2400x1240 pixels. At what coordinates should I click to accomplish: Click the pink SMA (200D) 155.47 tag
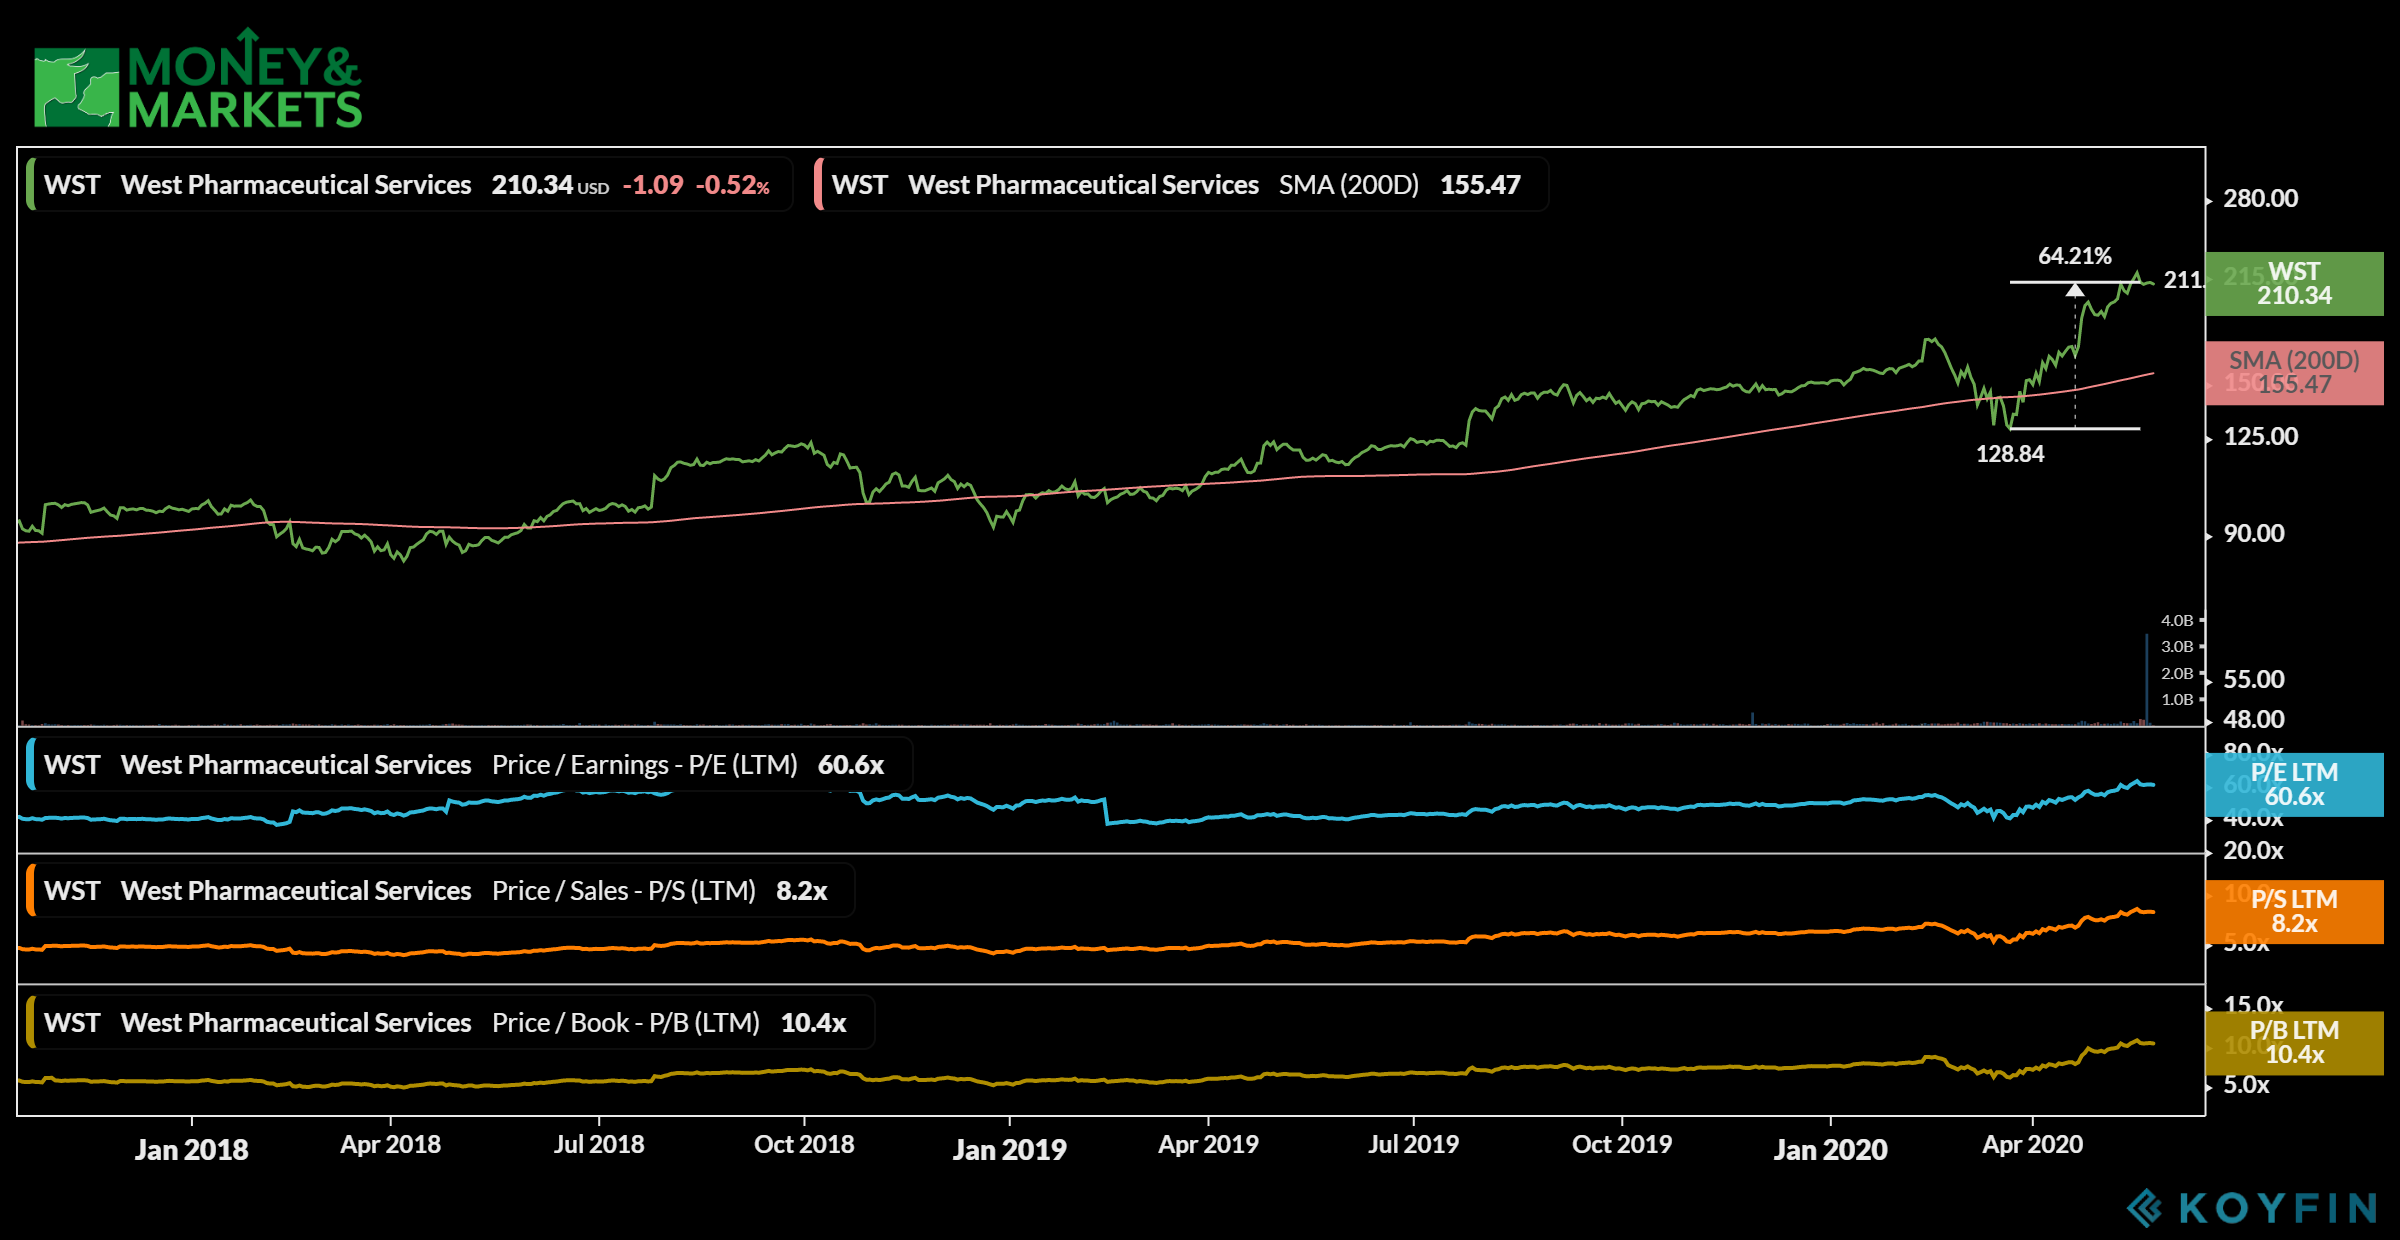coord(2294,372)
